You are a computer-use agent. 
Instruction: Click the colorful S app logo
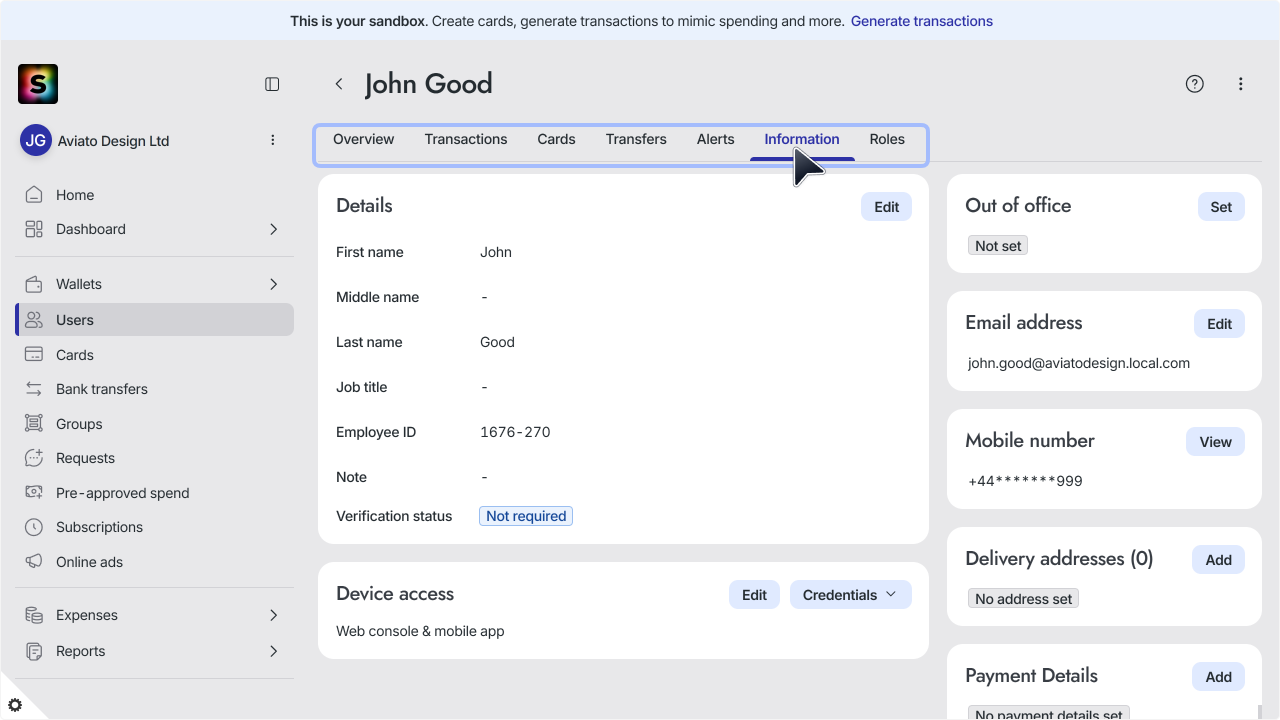38,84
